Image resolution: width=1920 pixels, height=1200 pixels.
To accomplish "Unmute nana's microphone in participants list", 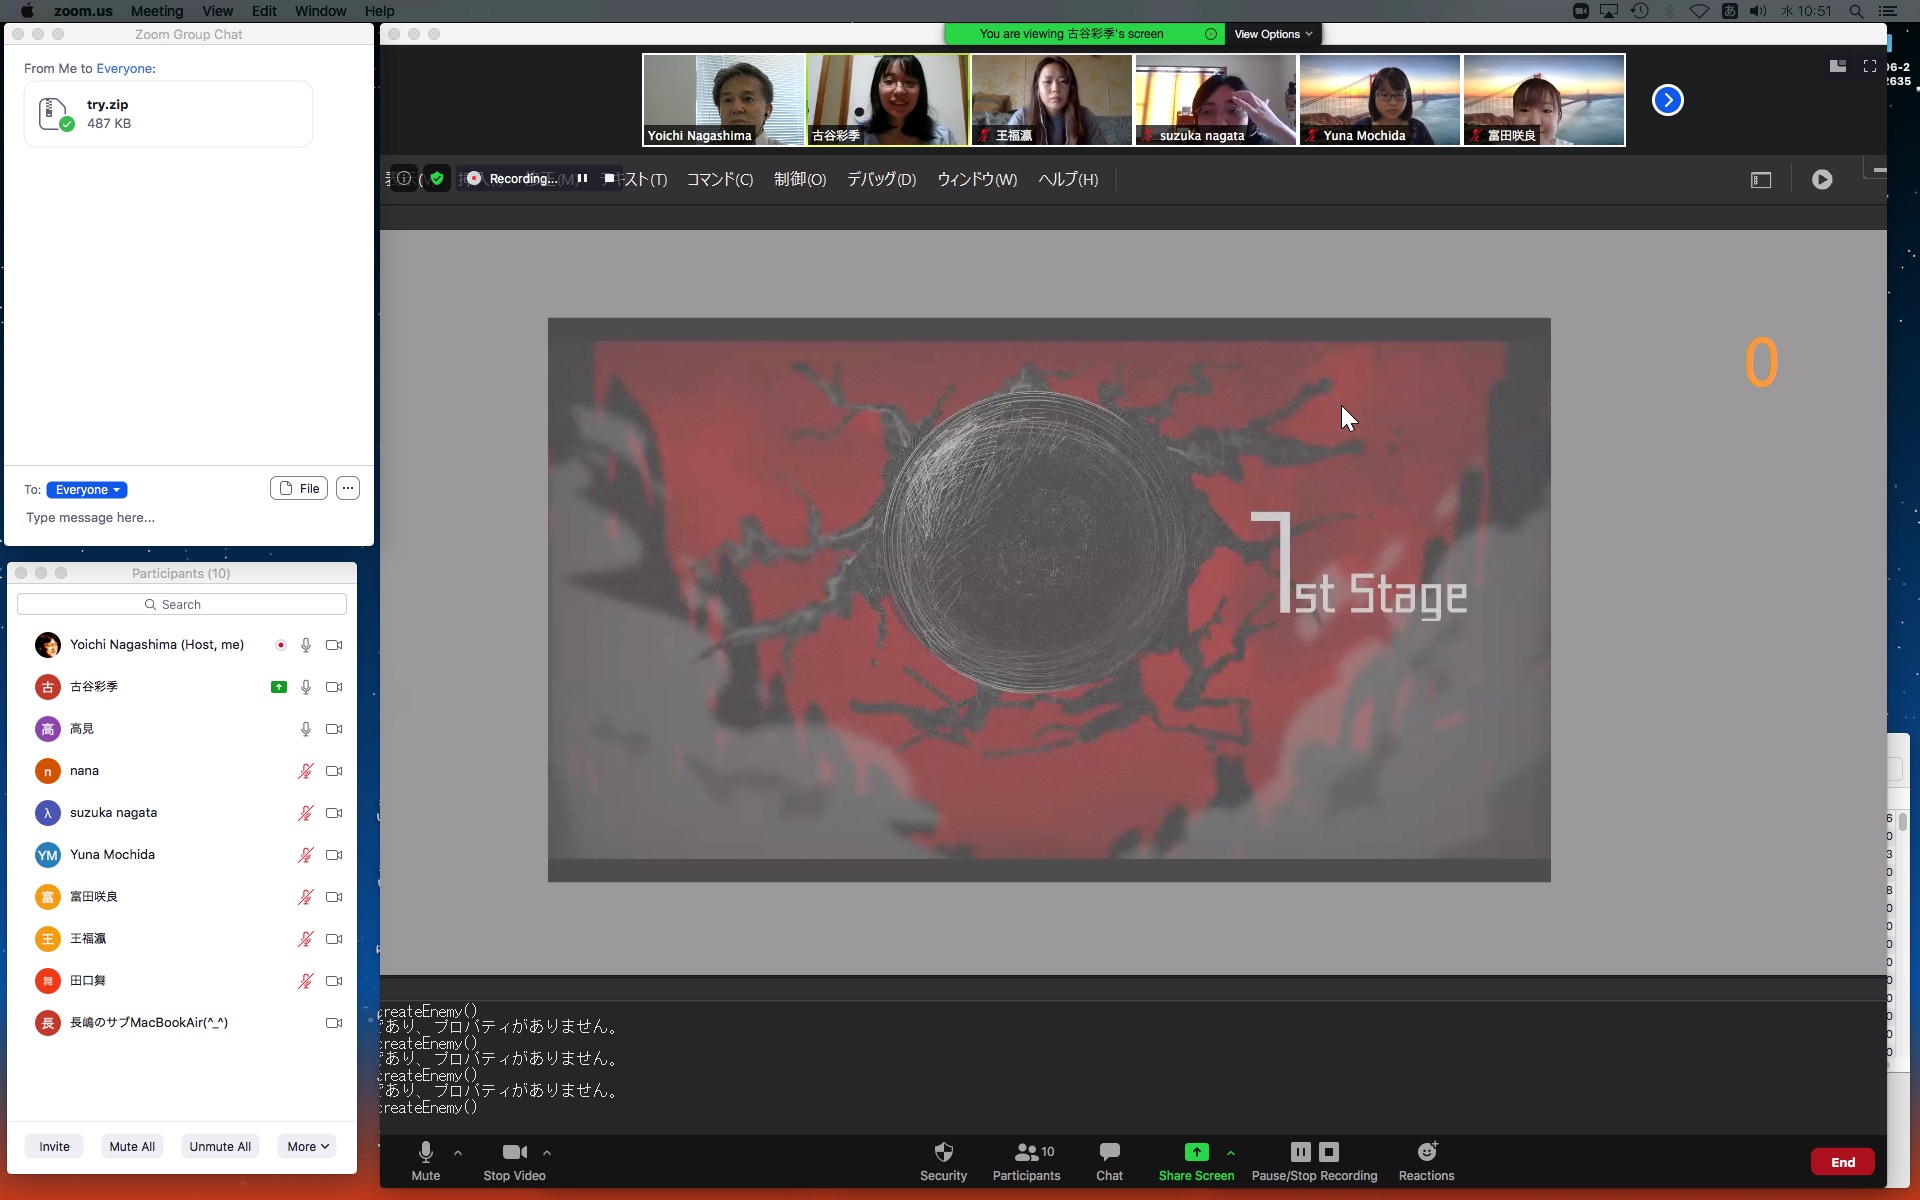I will pos(305,771).
